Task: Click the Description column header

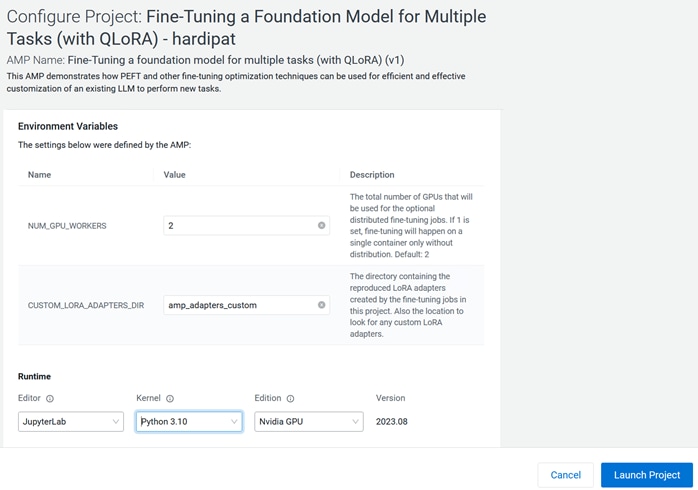Action: 372,175
